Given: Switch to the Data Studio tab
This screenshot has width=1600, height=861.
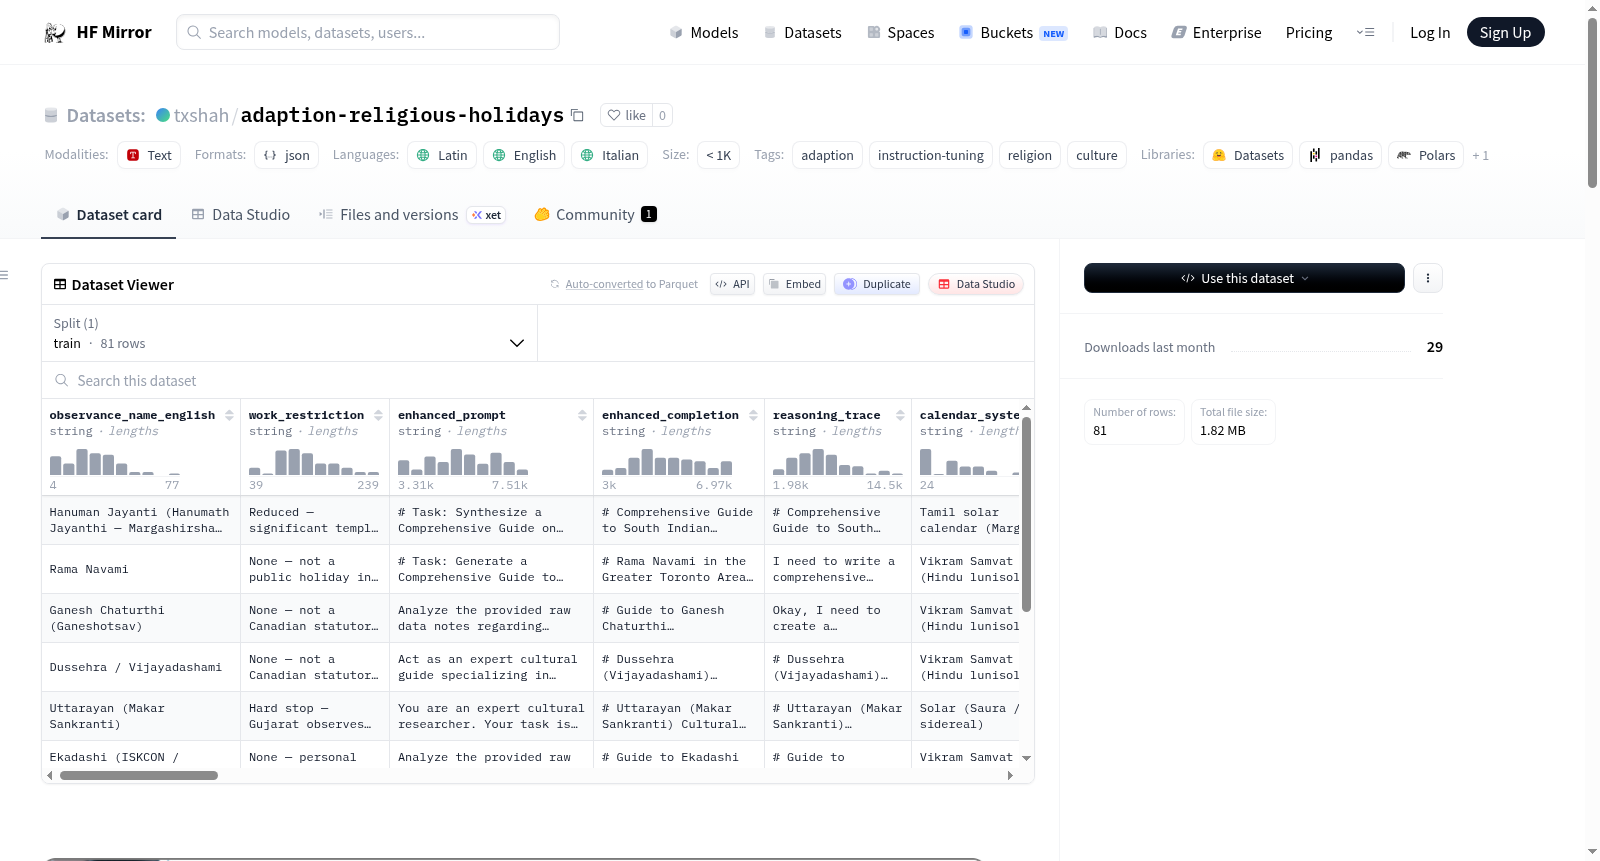Looking at the screenshot, I should 241,214.
